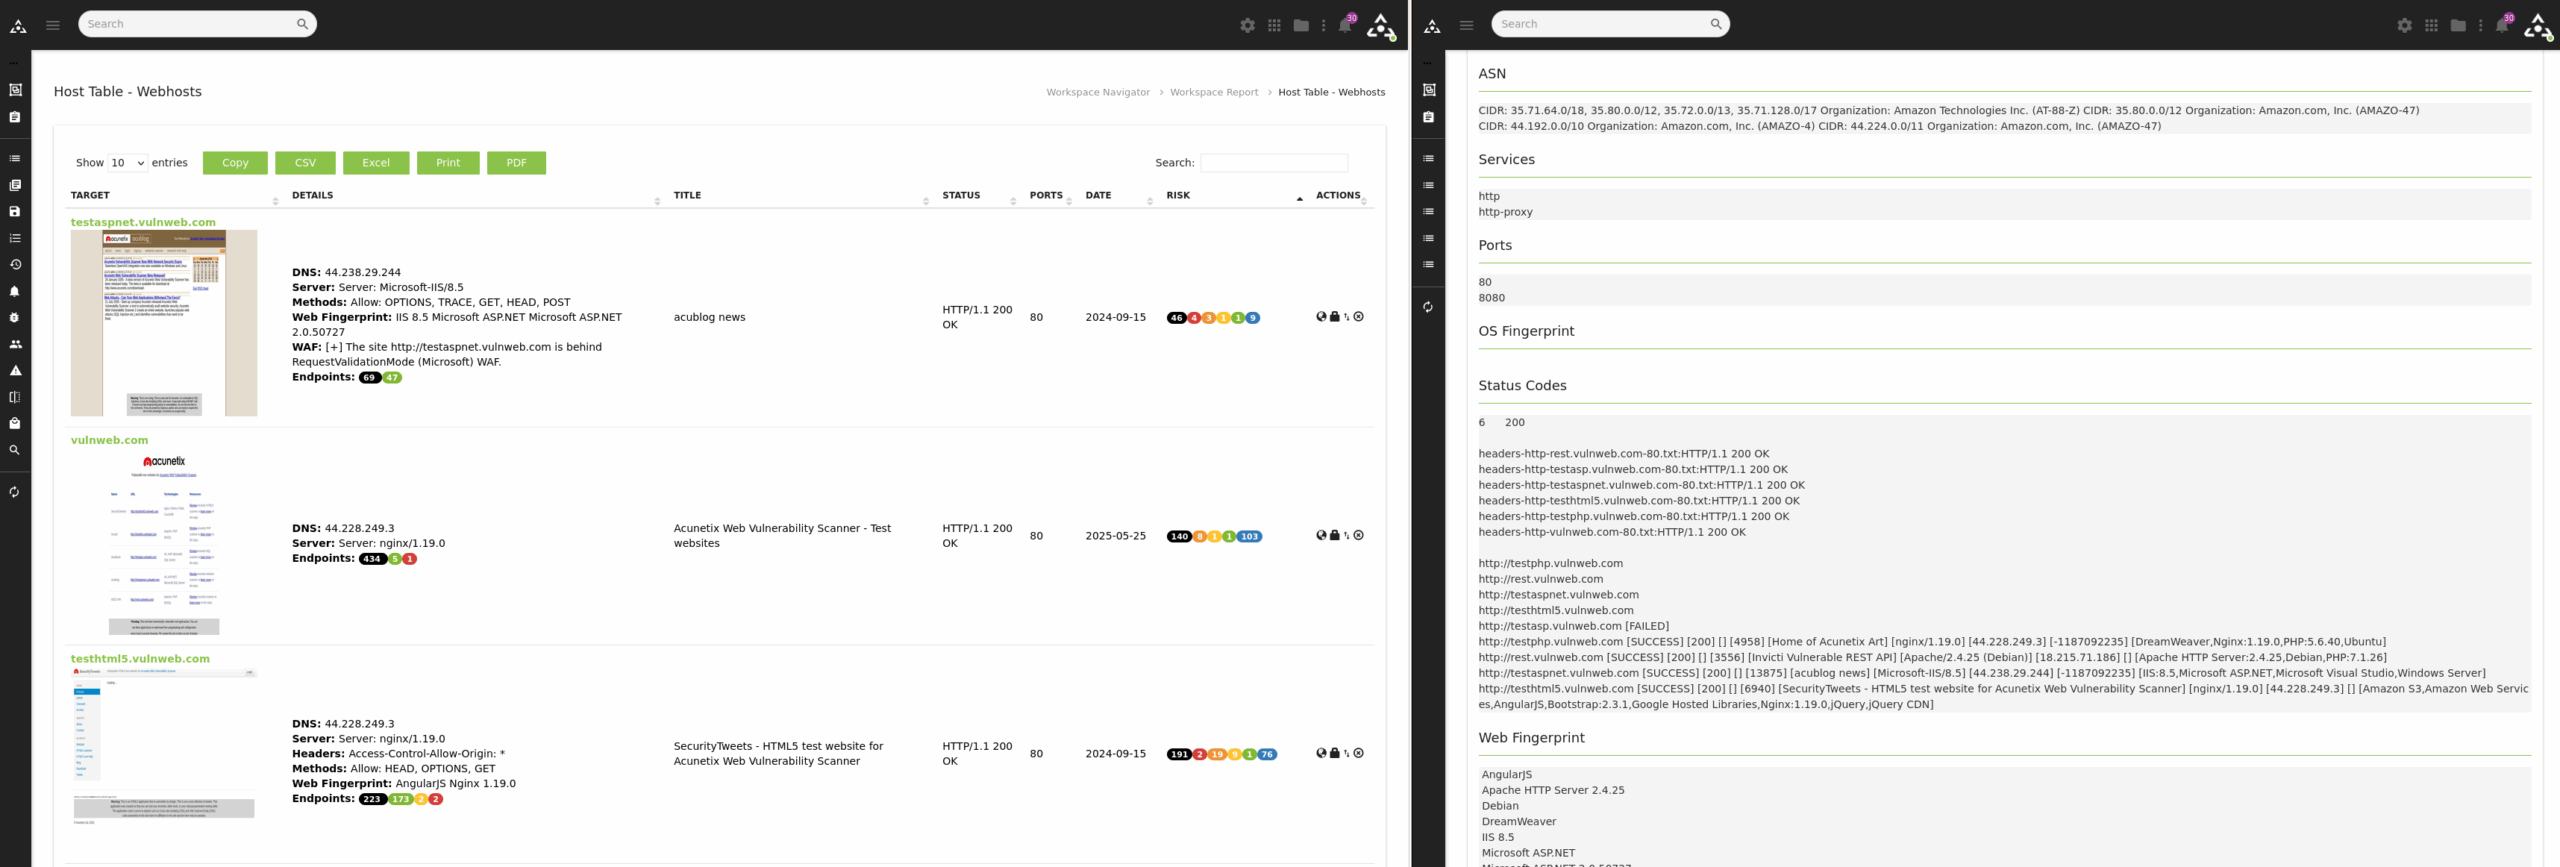The width and height of the screenshot is (2560, 867).
Task: Open the Show entries count dropdown
Action: point(127,163)
